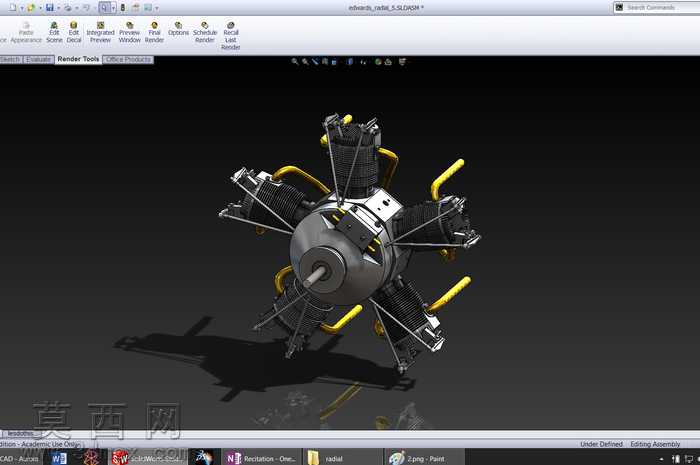Click the Print icon
The image size is (700, 465).
(x=68, y=8)
